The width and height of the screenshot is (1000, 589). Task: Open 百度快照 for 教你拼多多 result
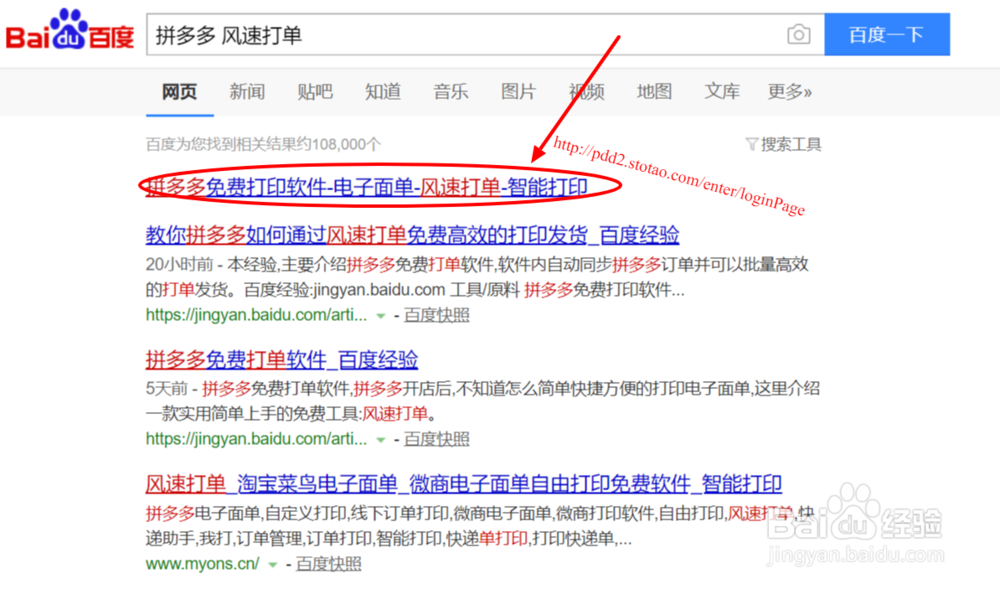point(437,315)
